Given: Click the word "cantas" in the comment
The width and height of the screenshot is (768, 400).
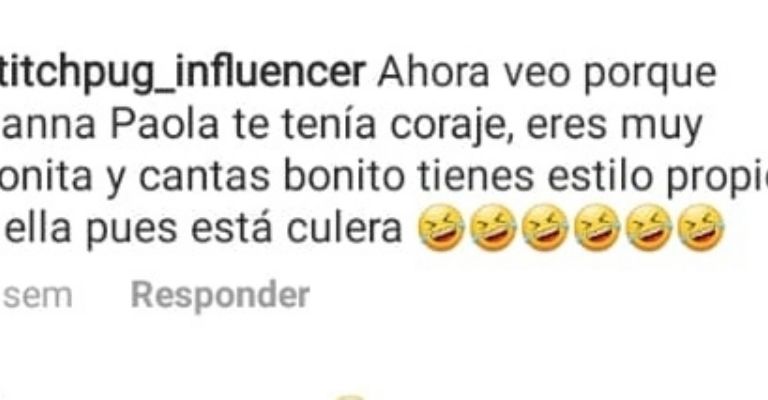Looking at the screenshot, I should 204,176.
